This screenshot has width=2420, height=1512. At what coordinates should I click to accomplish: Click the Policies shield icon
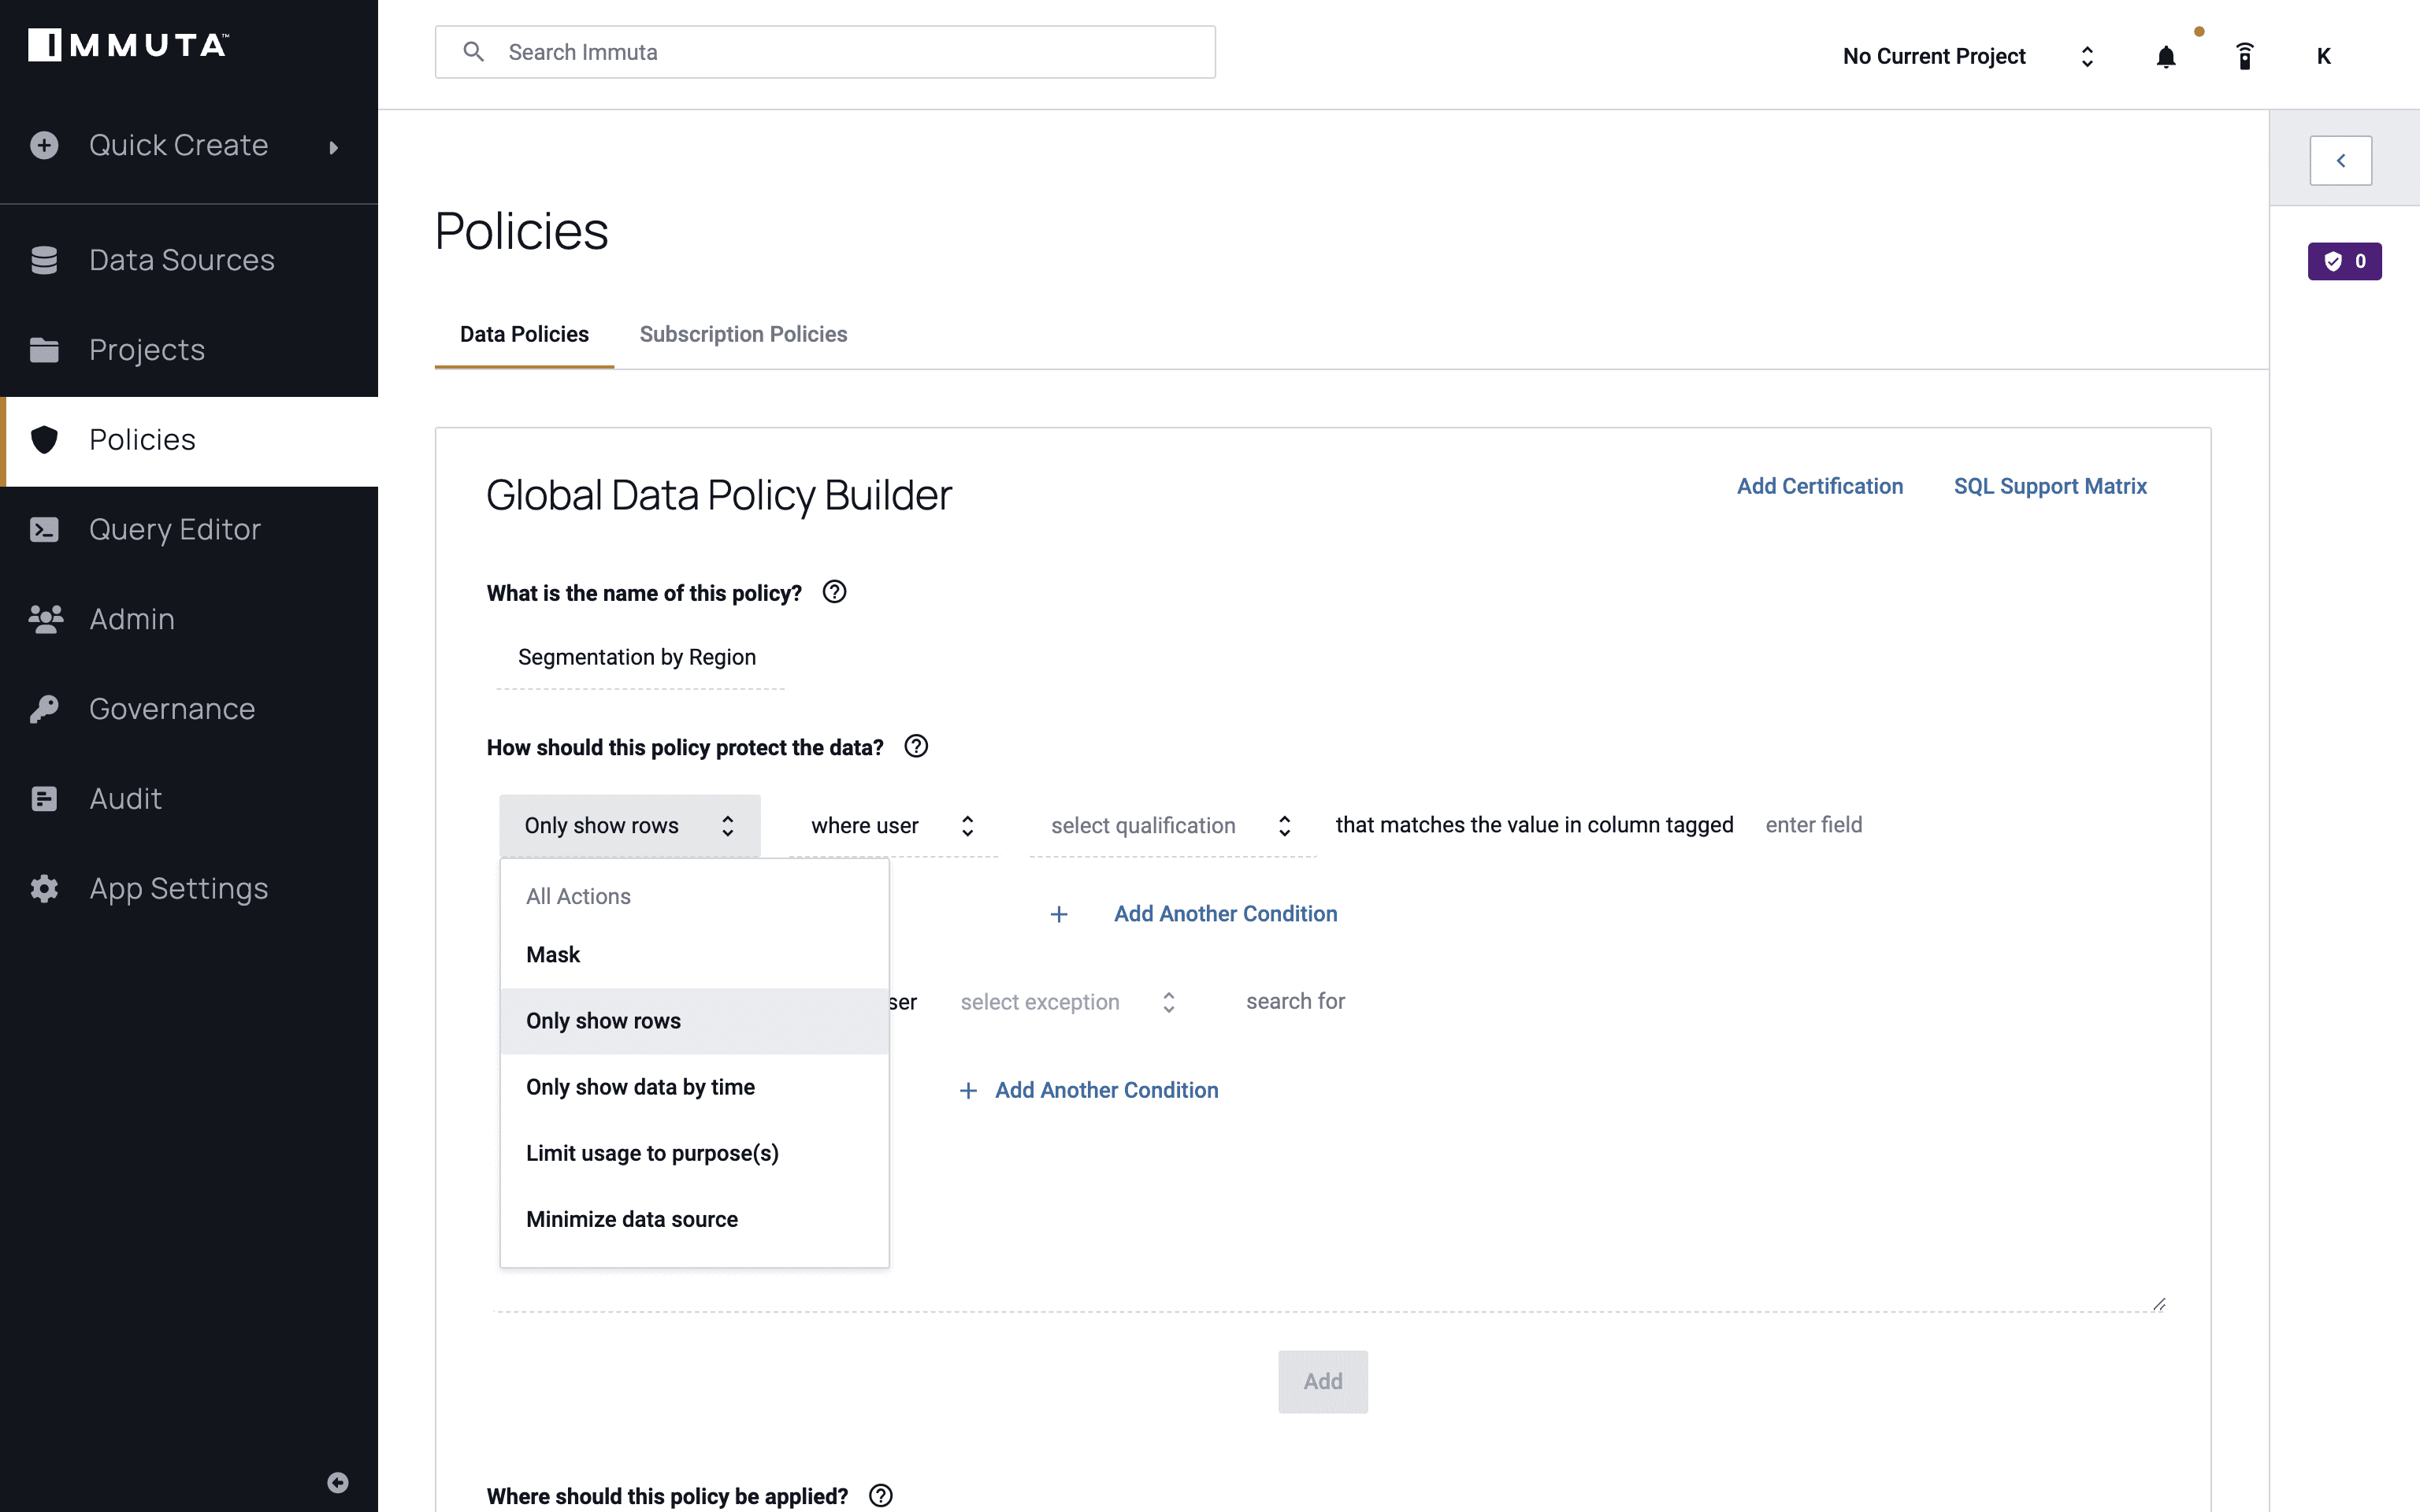44,440
